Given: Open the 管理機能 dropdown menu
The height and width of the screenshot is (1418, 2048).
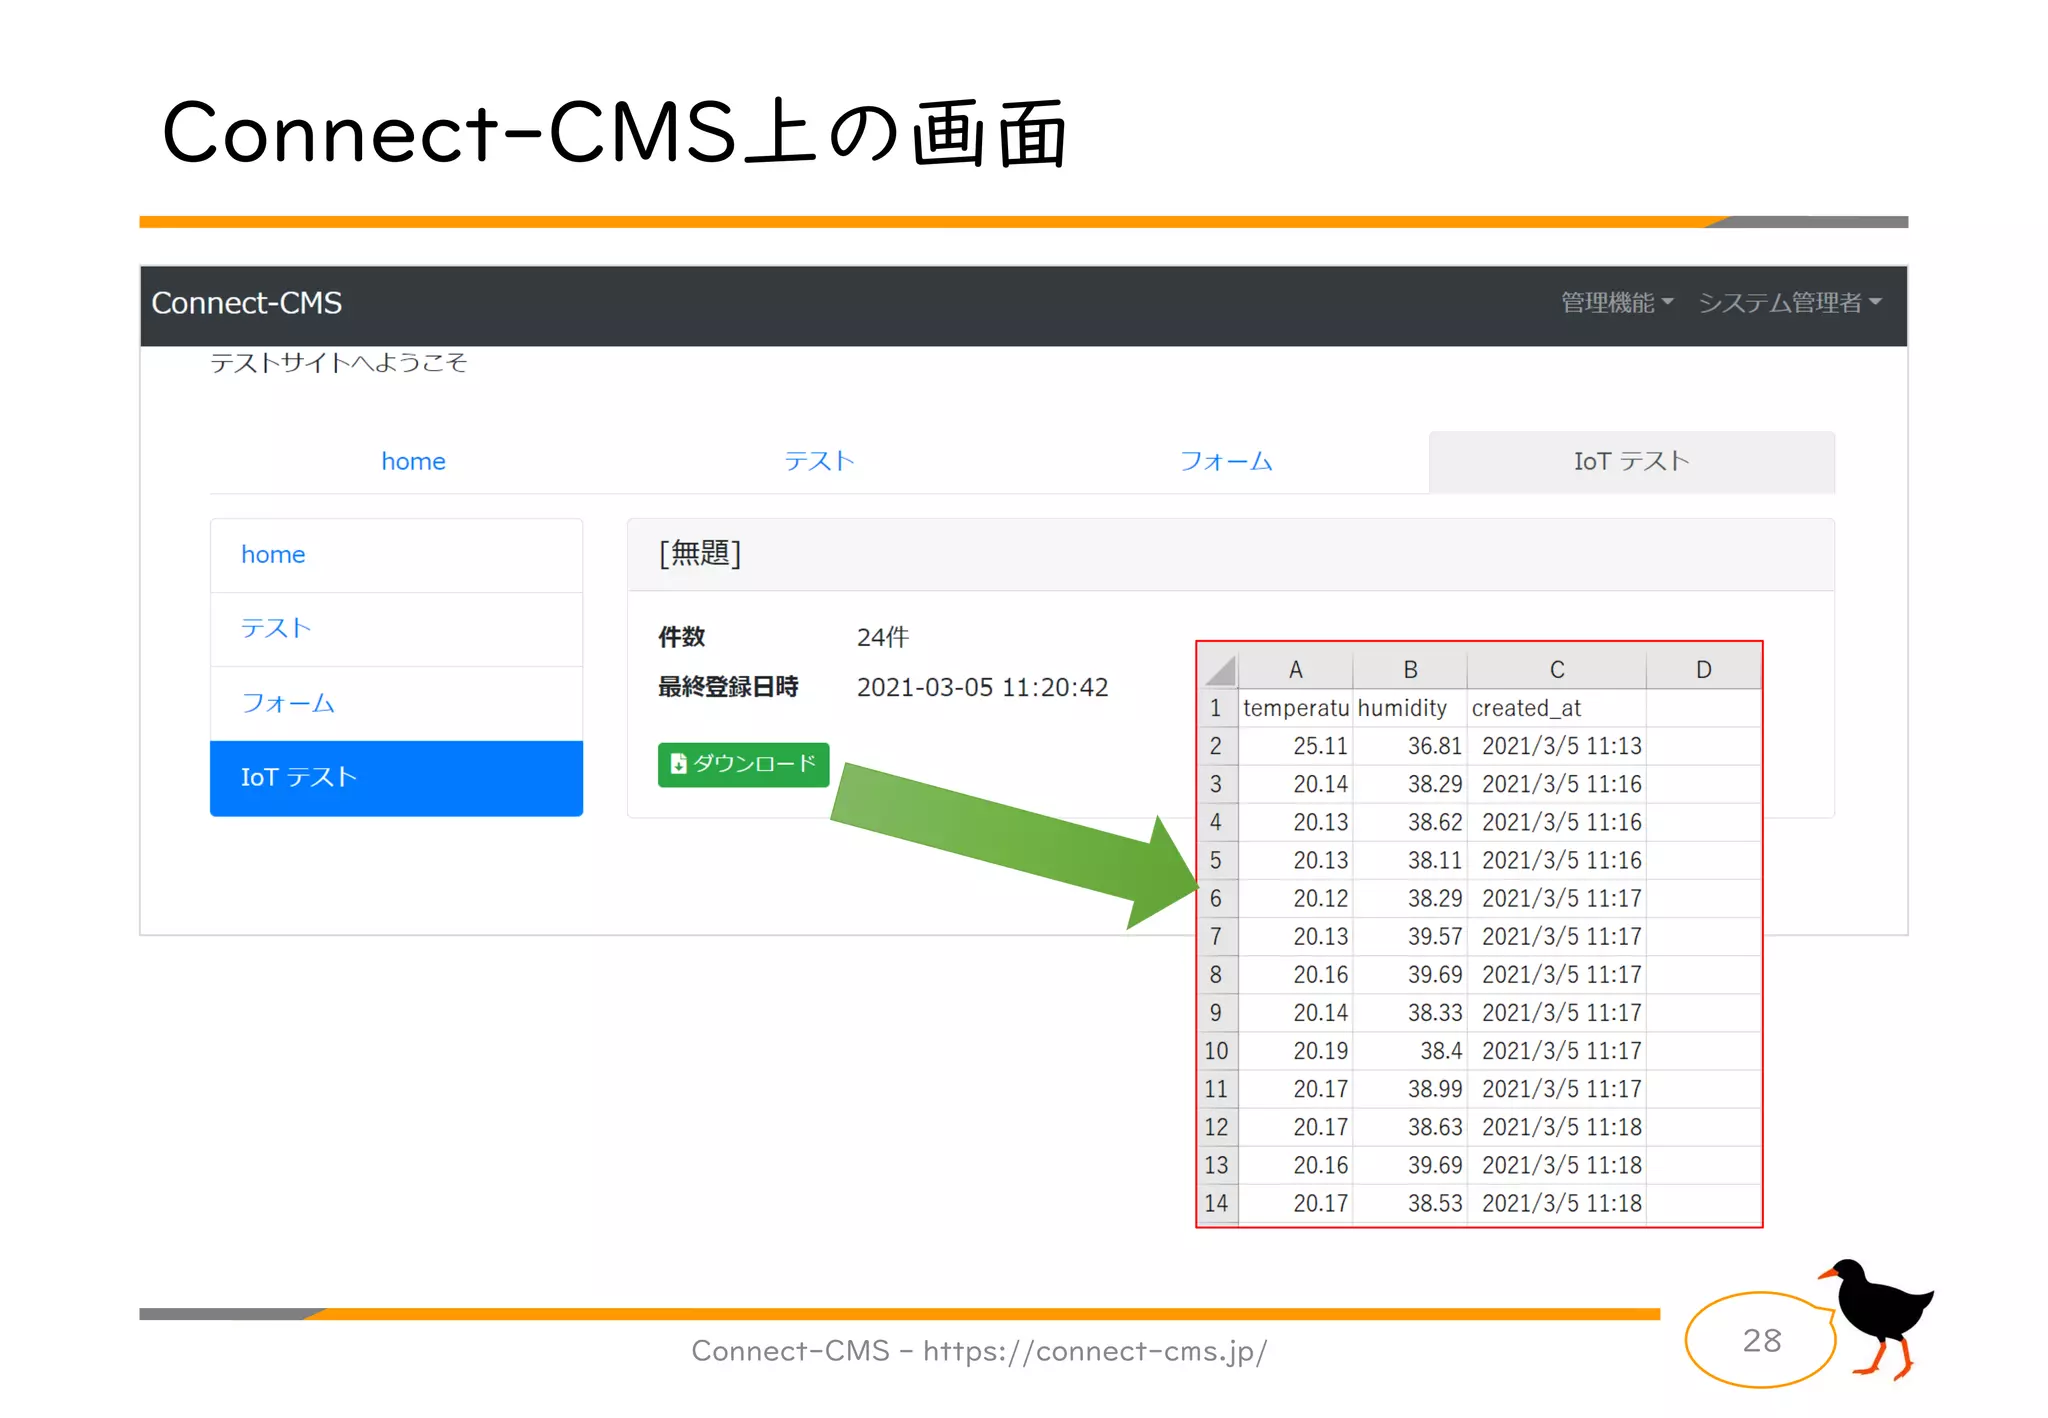Looking at the screenshot, I should click(1616, 302).
